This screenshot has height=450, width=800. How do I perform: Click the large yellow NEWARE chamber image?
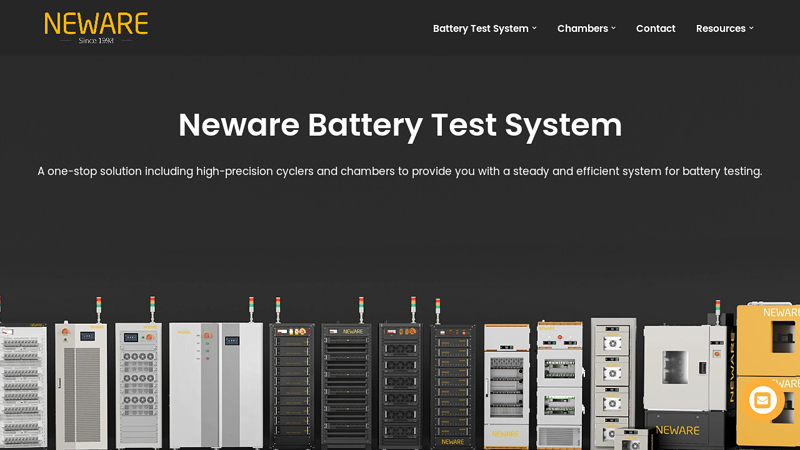tap(768, 375)
